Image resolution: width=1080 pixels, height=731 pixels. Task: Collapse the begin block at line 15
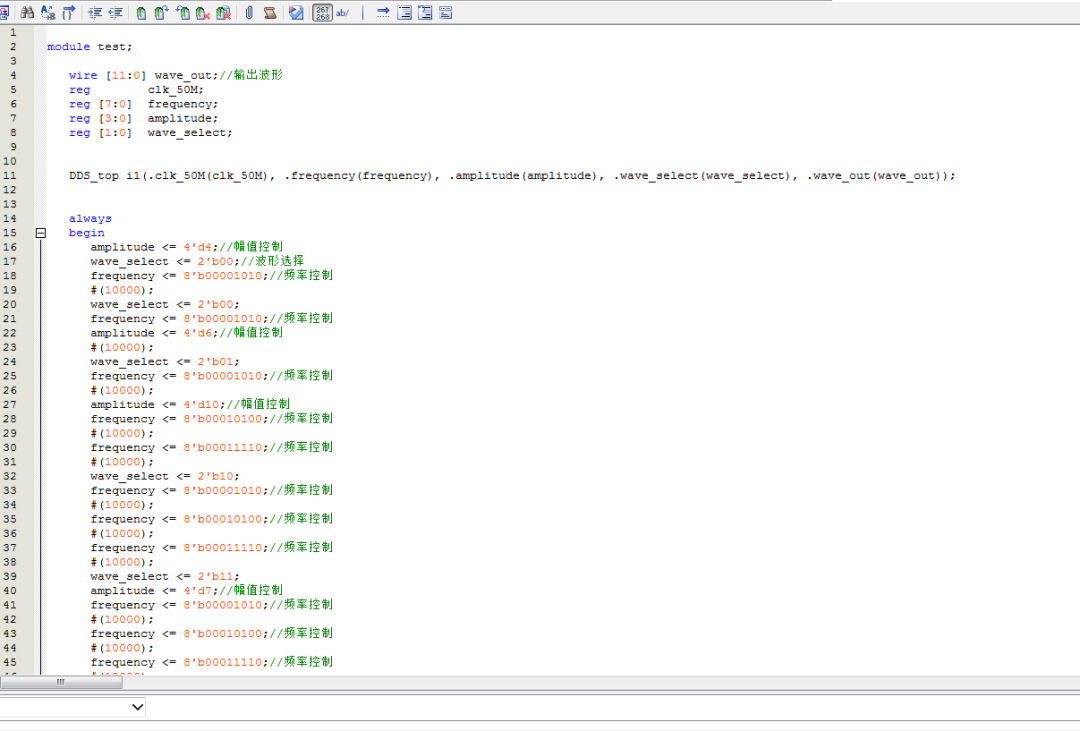point(41,233)
